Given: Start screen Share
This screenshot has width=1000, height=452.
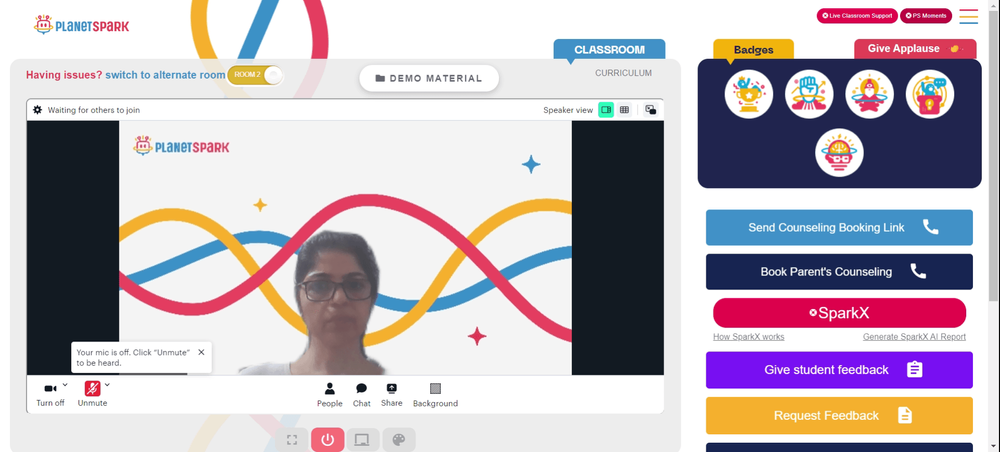Looking at the screenshot, I should coord(392,395).
